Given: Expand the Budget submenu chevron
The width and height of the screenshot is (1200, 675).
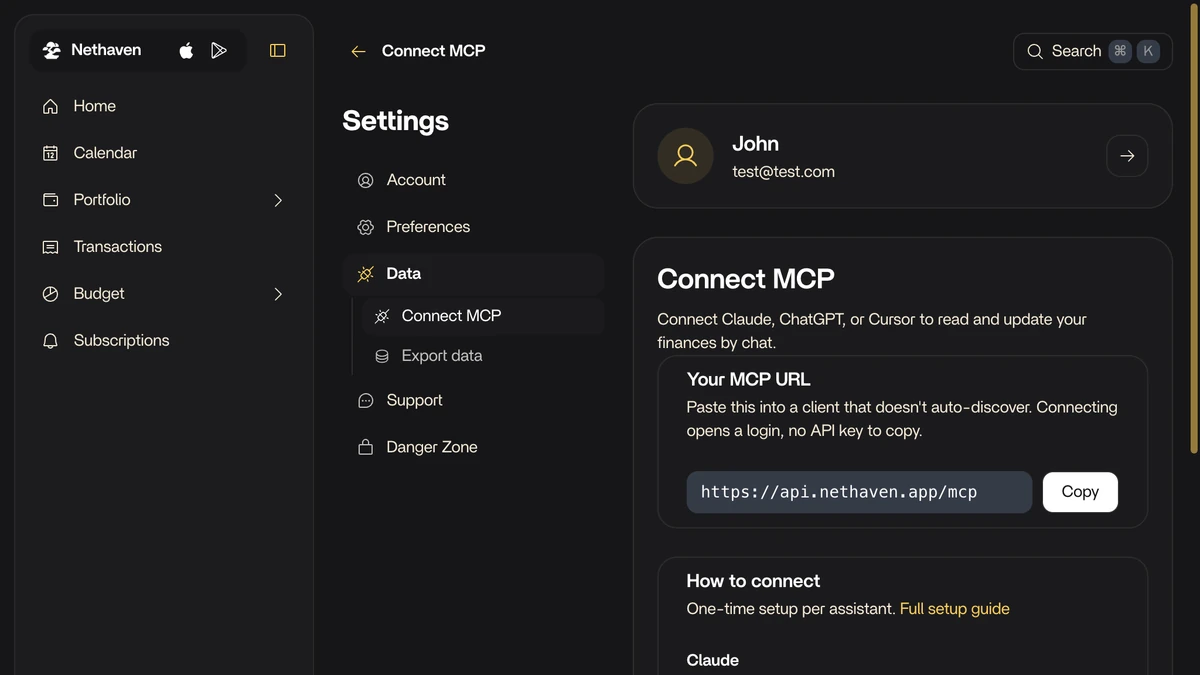Looking at the screenshot, I should (278, 294).
